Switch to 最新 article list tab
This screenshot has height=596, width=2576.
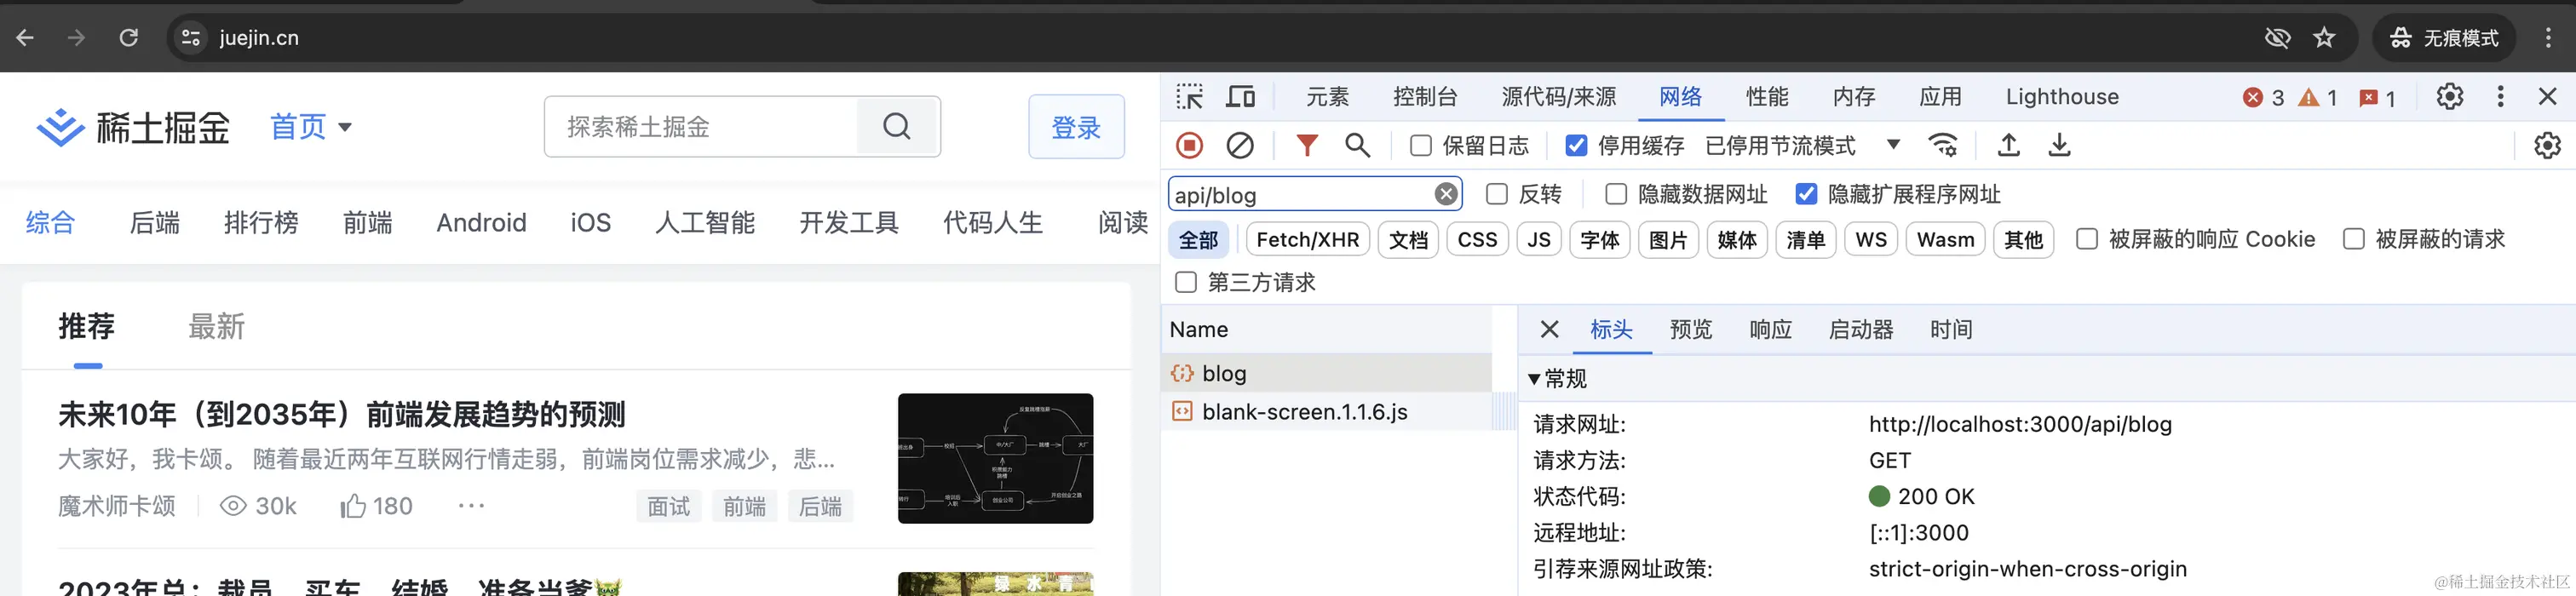(217, 327)
